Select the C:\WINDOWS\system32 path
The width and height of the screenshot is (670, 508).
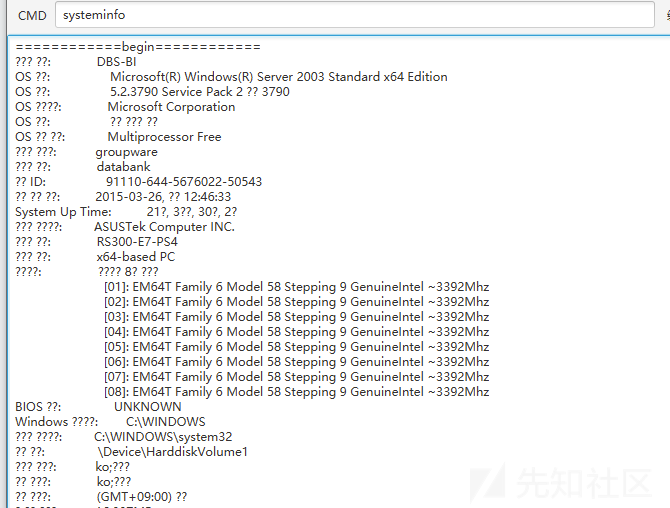[x=163, y=437]
